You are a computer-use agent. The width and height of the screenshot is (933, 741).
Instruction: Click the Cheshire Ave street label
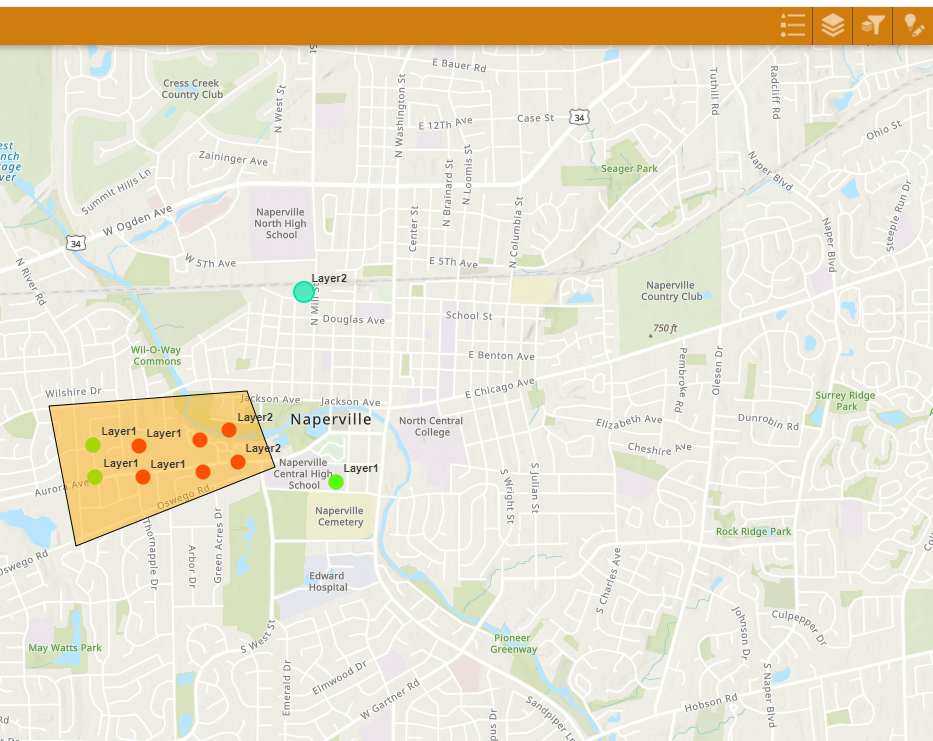click(659, 449)
